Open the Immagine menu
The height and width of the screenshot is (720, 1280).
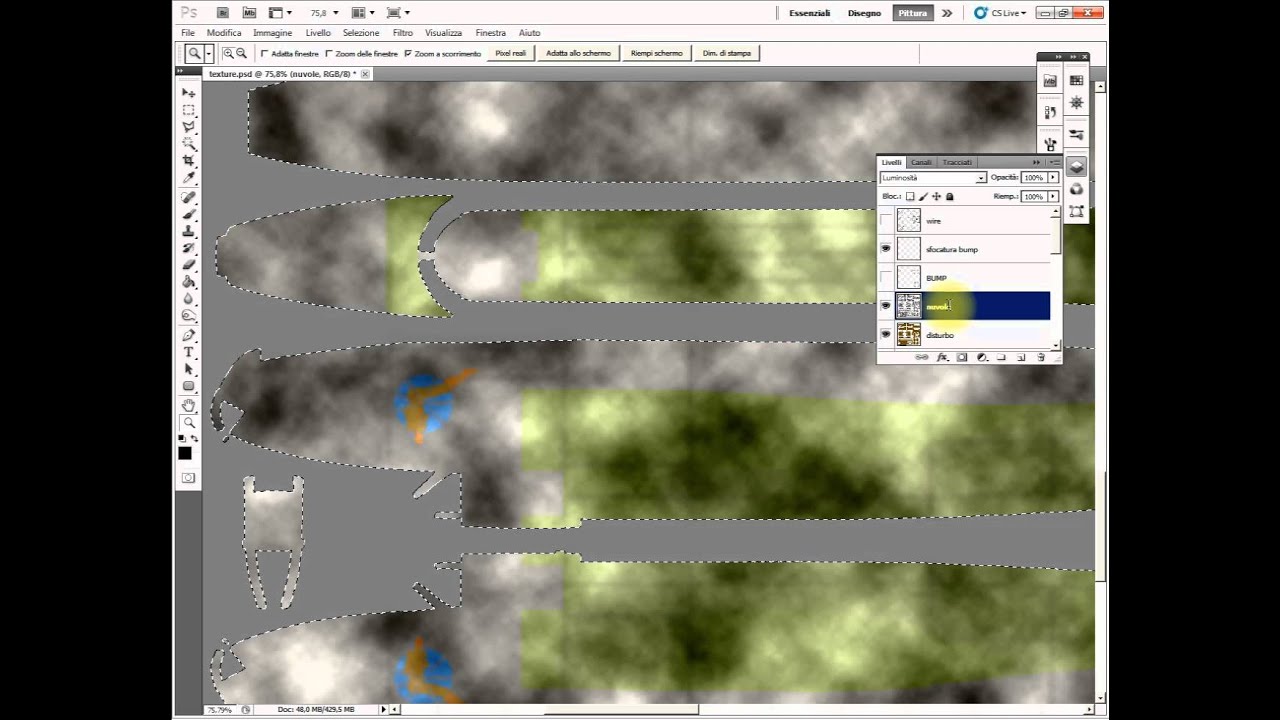point(273,33)
